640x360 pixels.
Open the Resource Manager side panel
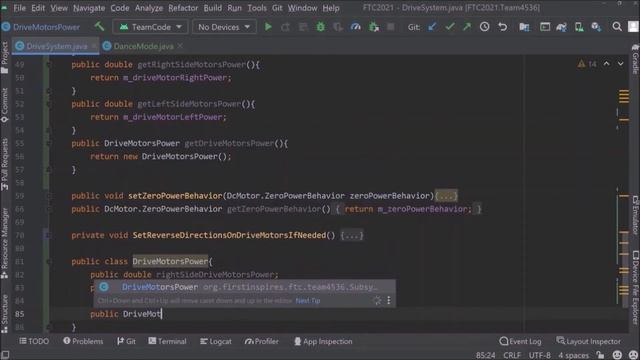(4, 243)
